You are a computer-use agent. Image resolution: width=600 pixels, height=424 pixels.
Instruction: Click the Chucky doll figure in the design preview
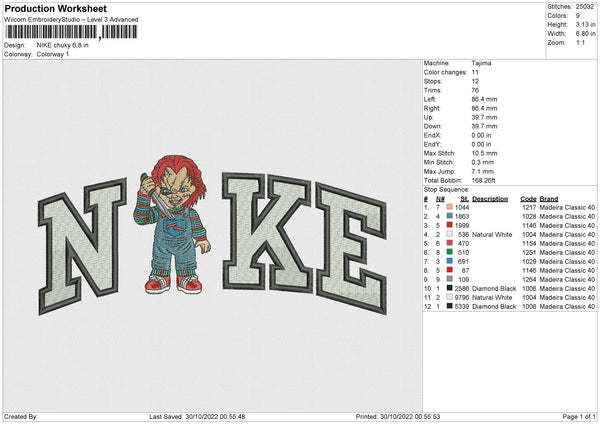pyautogui.click(x=172, y=225)
